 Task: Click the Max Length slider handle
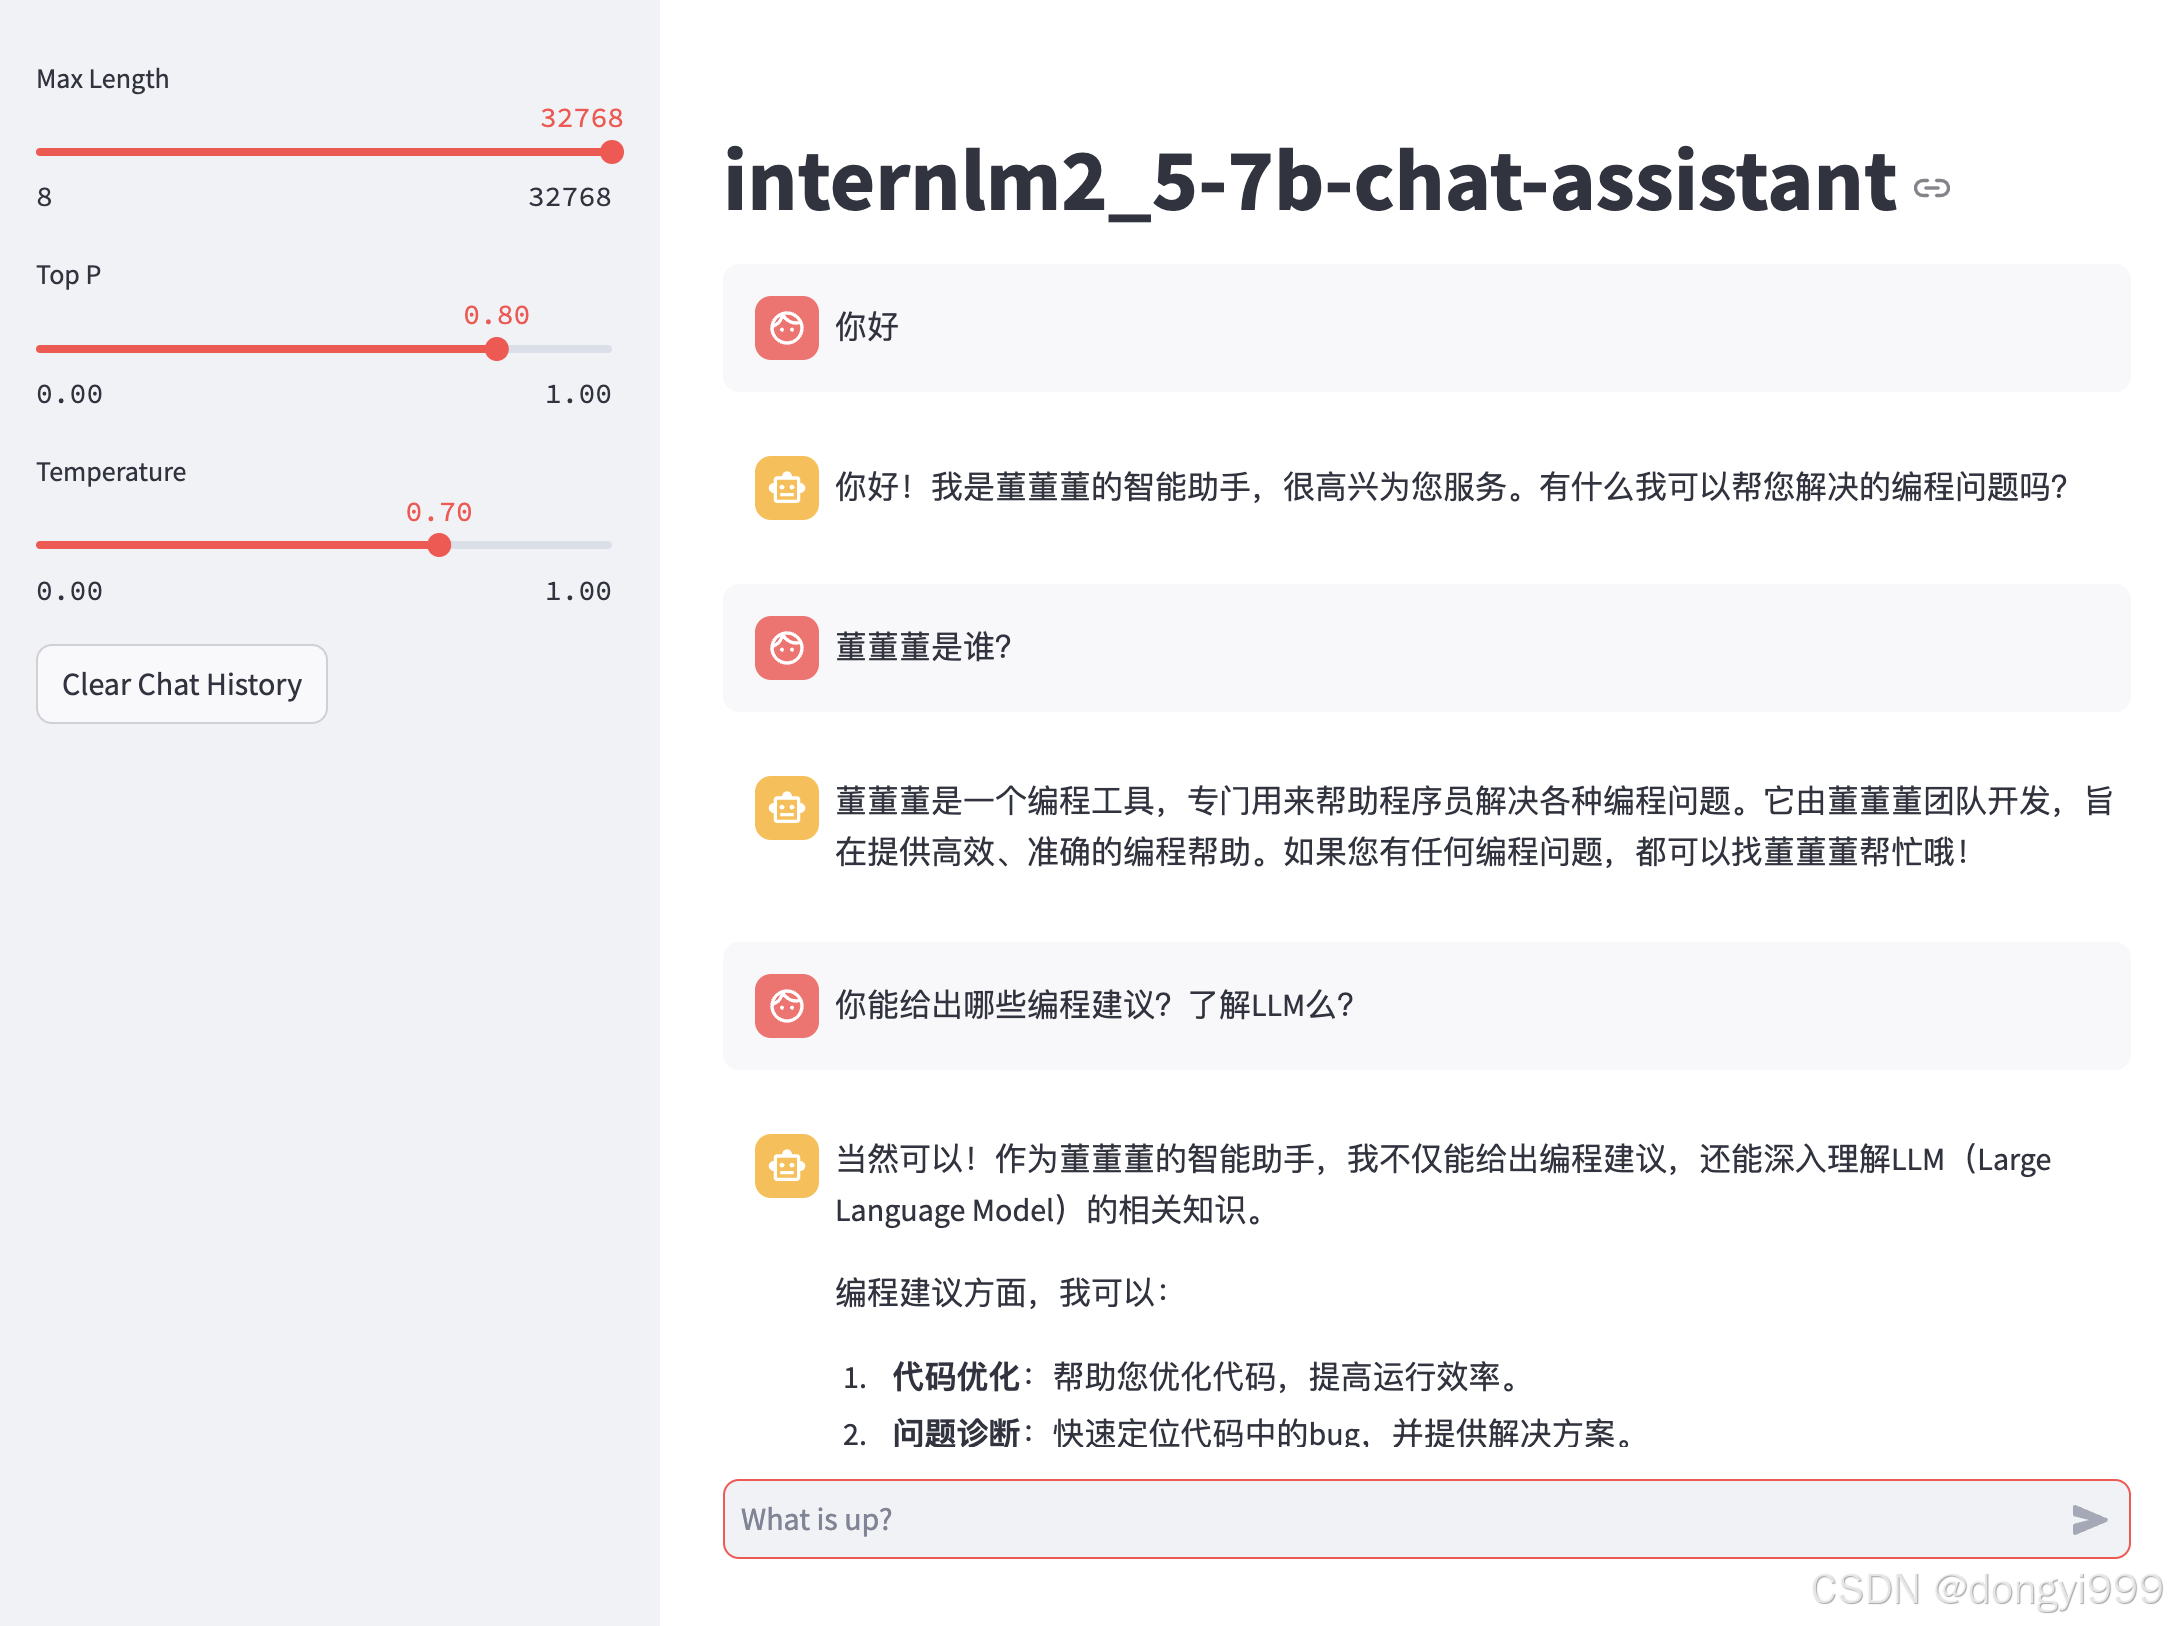tap(612, 152)
